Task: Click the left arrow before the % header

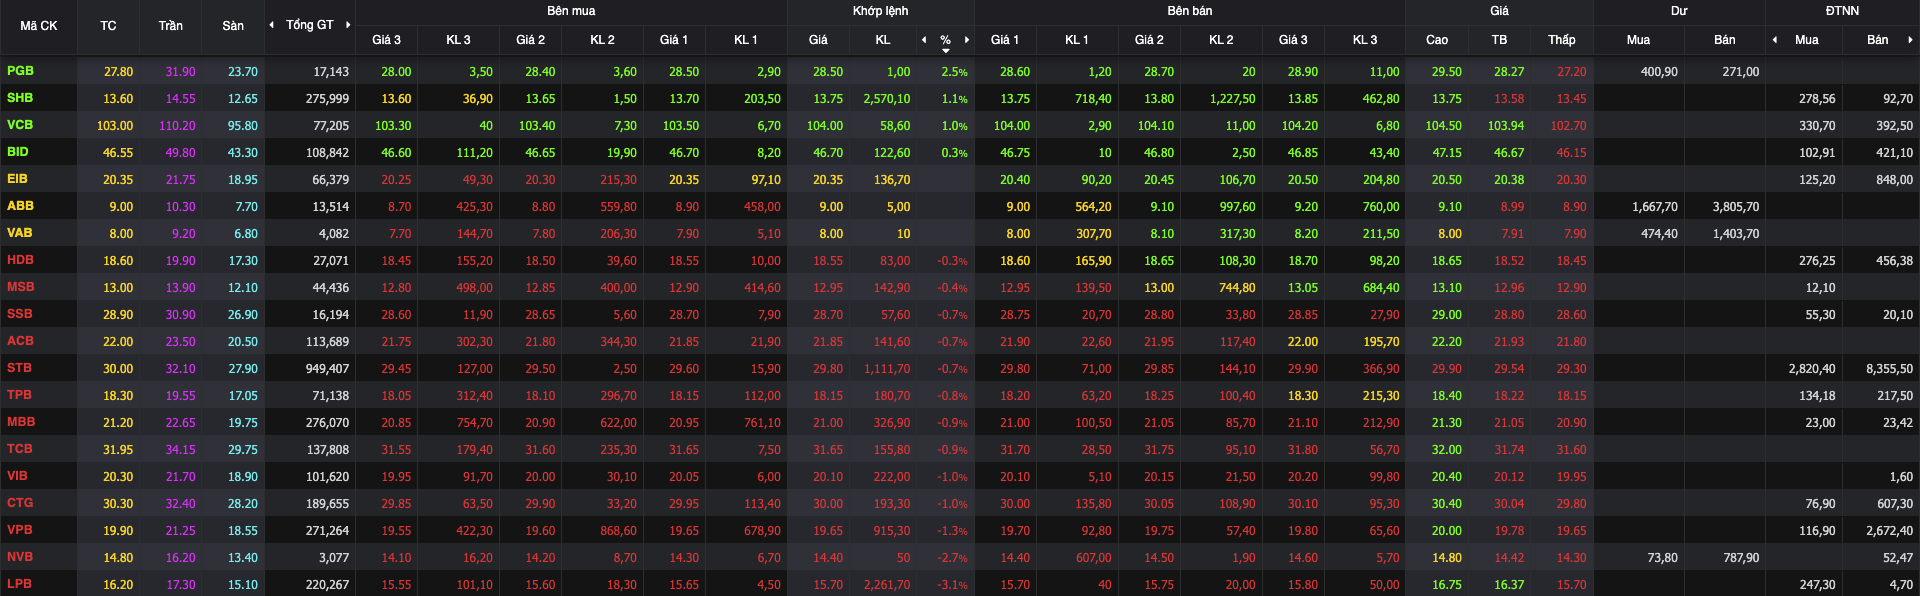Action: (924, 40)
